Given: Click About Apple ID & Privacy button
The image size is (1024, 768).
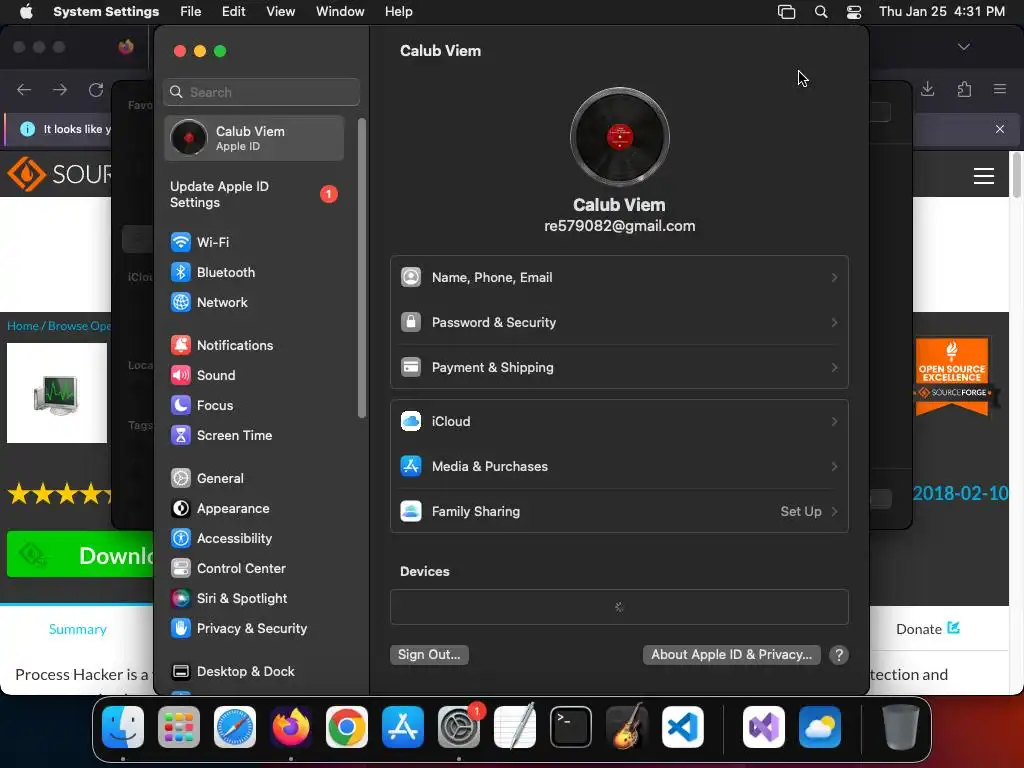Looking at the screenshot, I should tap(731, 654).
